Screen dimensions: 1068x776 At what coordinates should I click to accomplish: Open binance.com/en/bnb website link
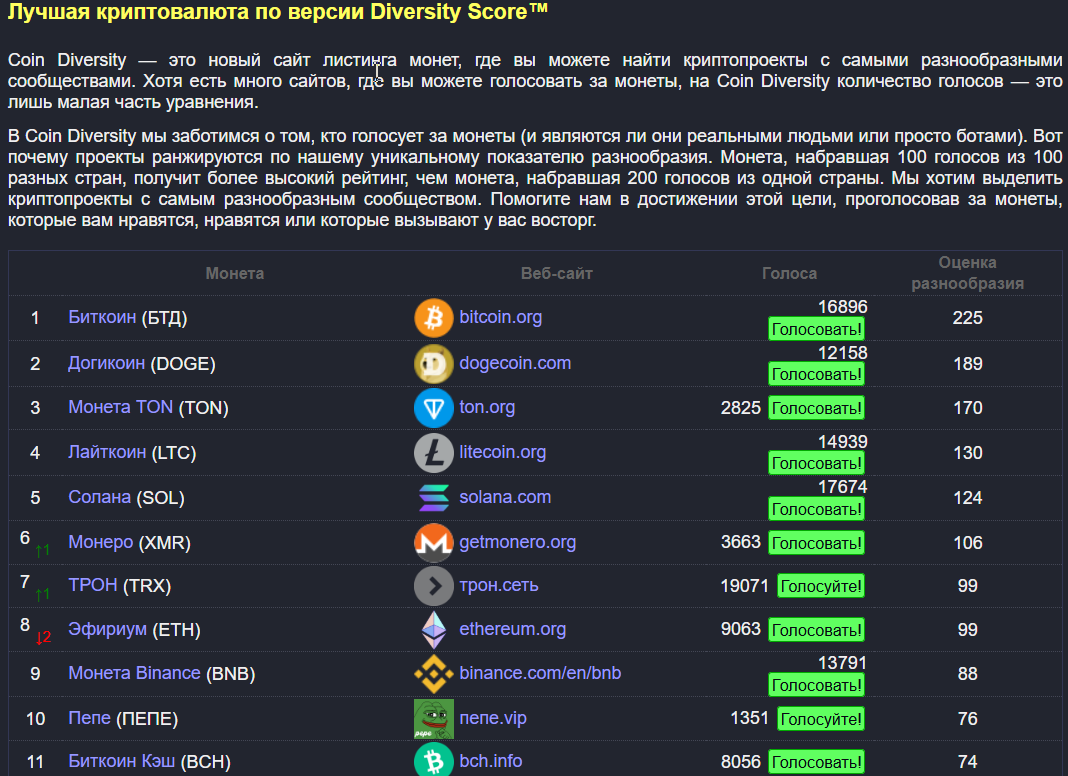pos(540,673)
